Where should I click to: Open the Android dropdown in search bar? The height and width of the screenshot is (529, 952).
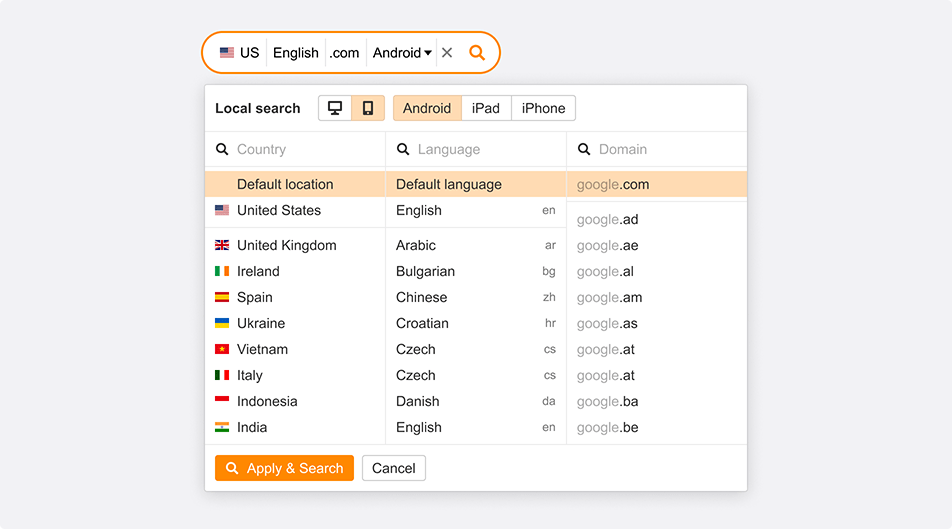click(402, 53)
